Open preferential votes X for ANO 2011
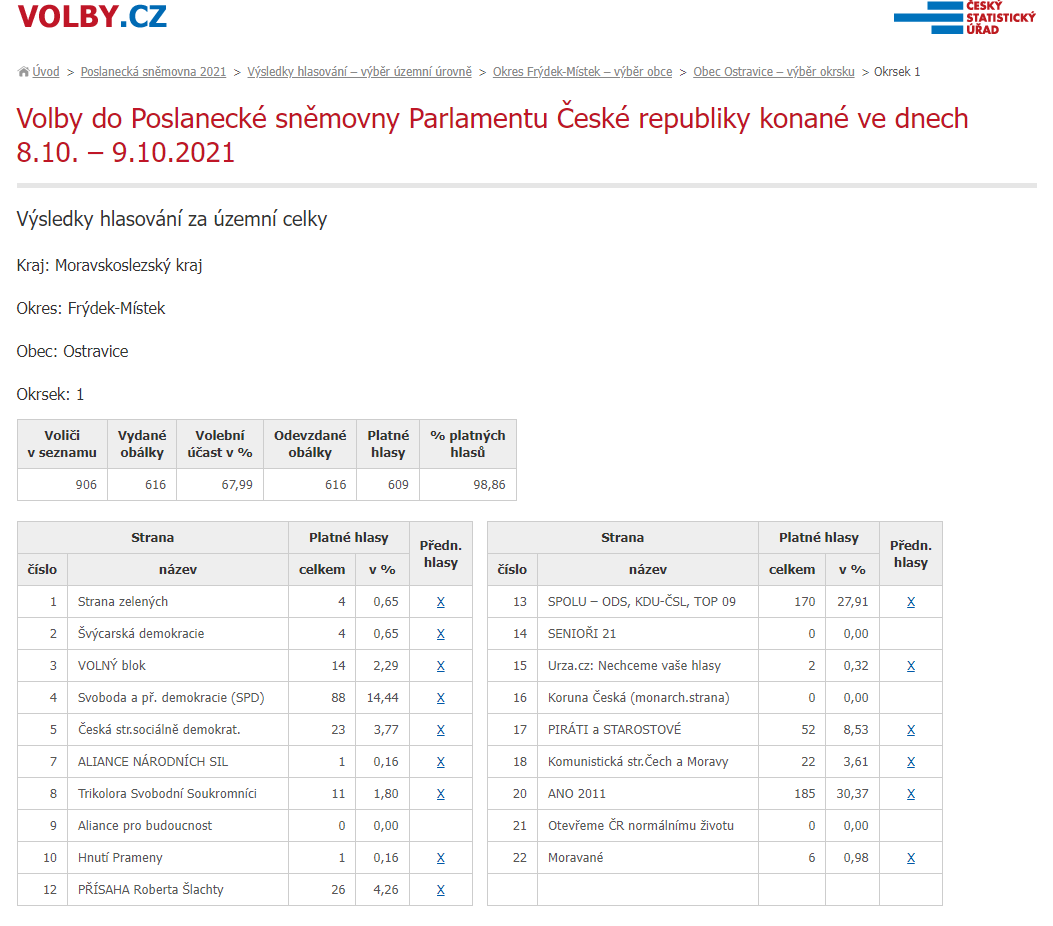Viewport: 1053px width, 926px height. click(910, 794)
